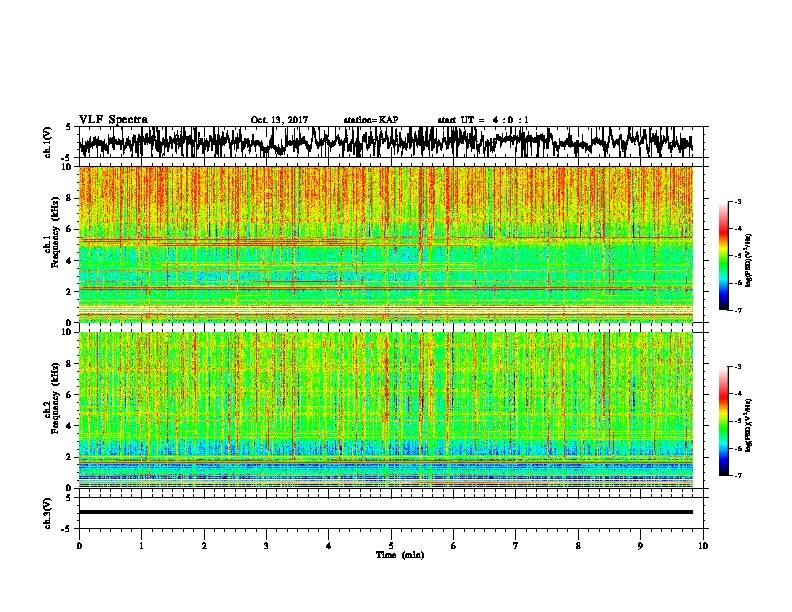792x612 pixels.
Task: Click the ch.1 colorbar "log(PSD)" label
Action: click(748, 261)
